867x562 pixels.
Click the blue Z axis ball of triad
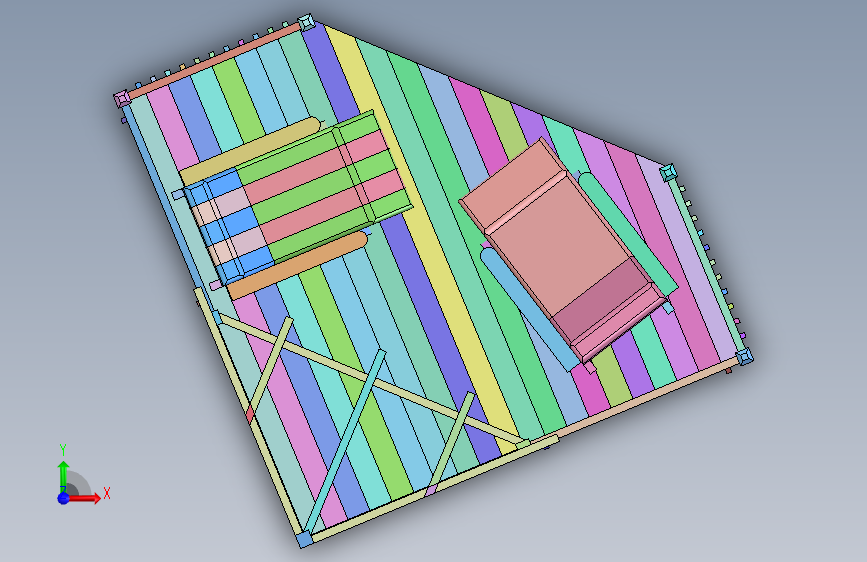point(63,498)
